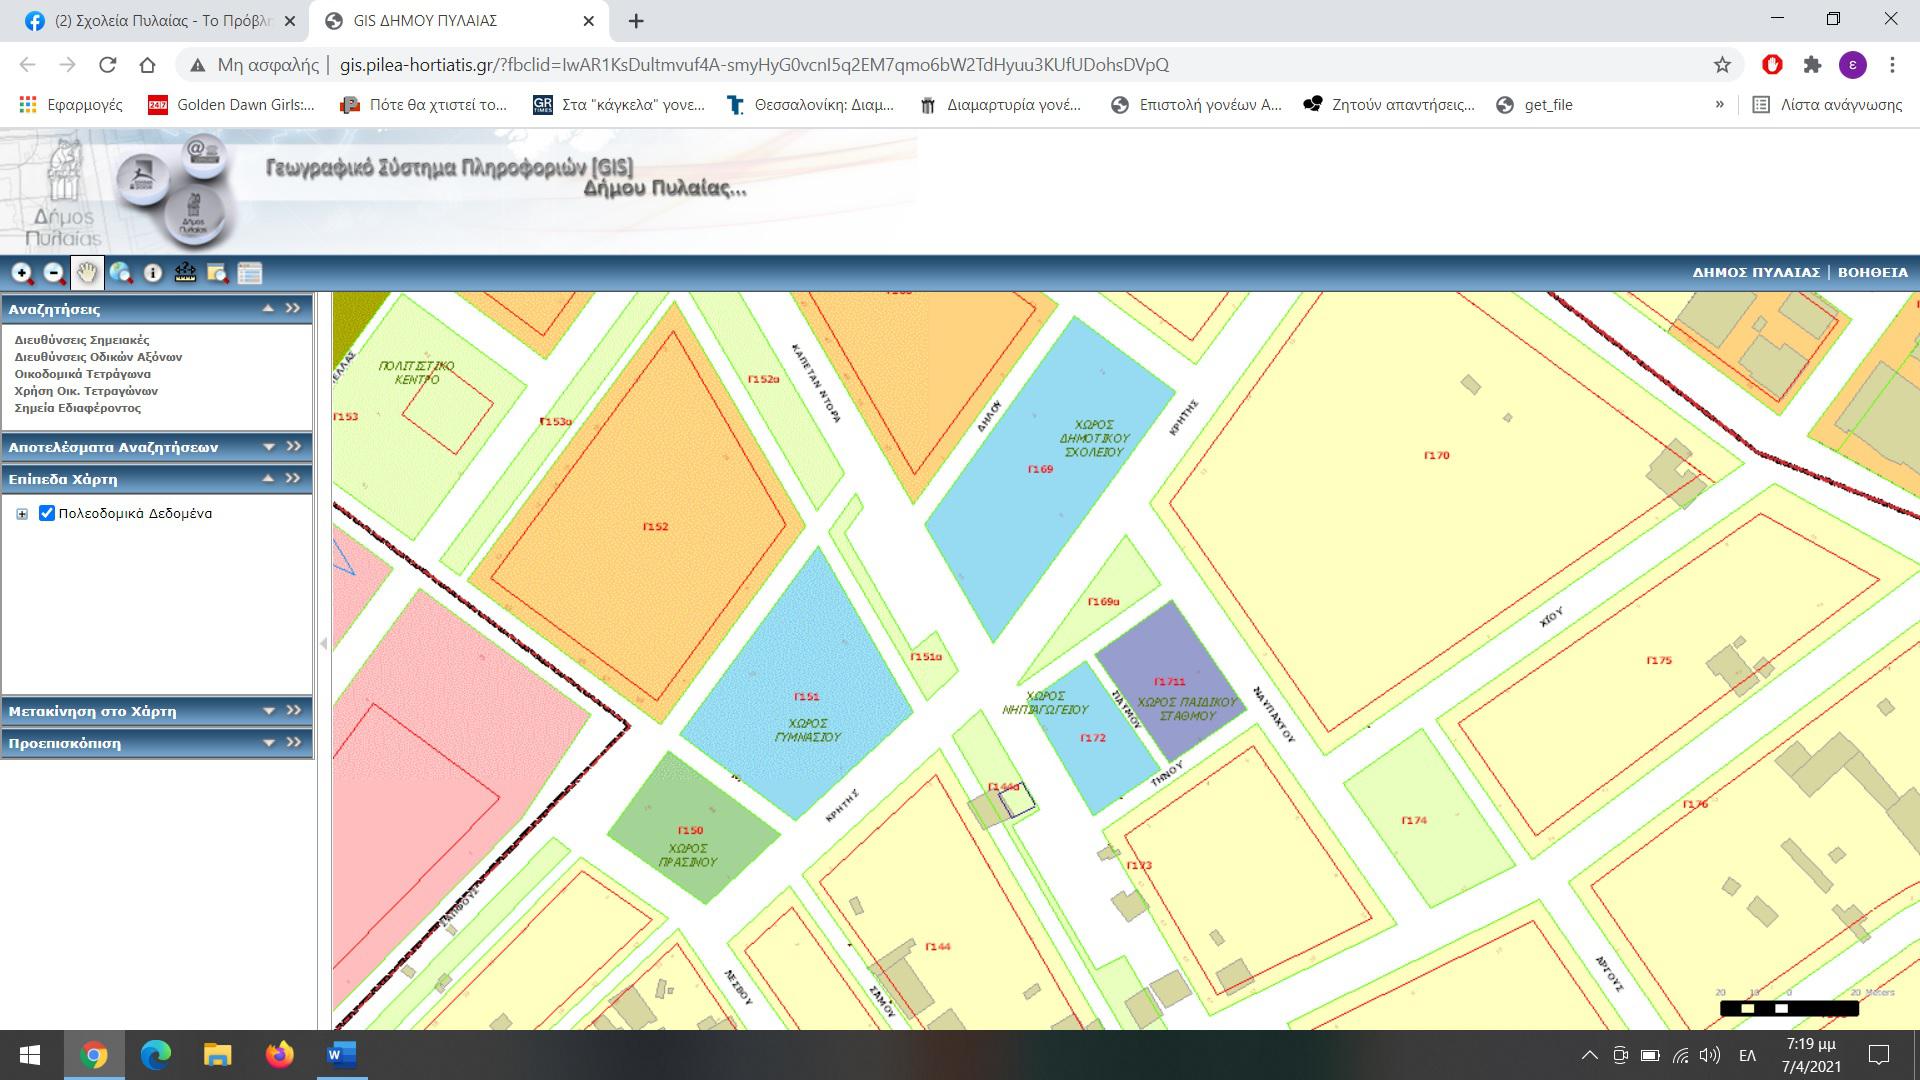Select the zoom out map tool

click(x=54, y=273)
